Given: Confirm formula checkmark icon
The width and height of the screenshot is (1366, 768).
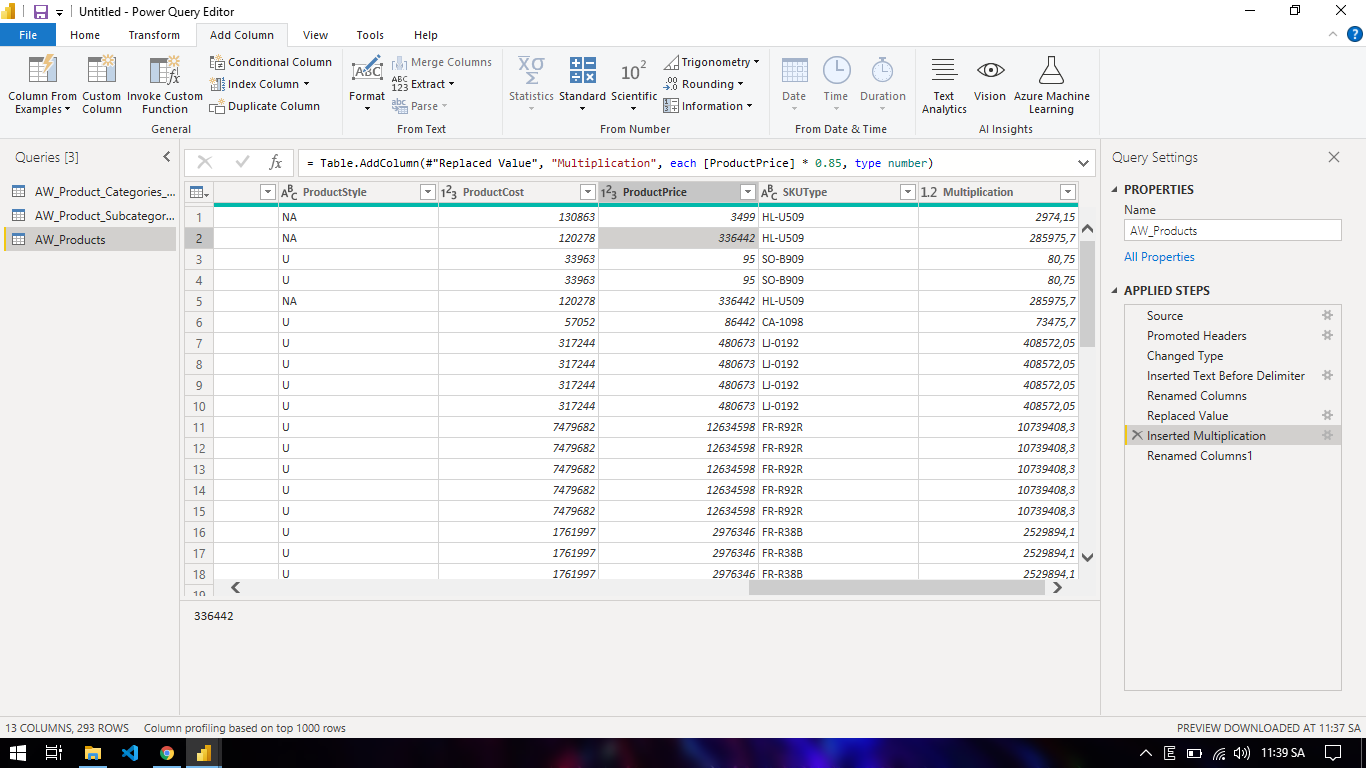Looking at the screenshot, I should pos(242,162).
